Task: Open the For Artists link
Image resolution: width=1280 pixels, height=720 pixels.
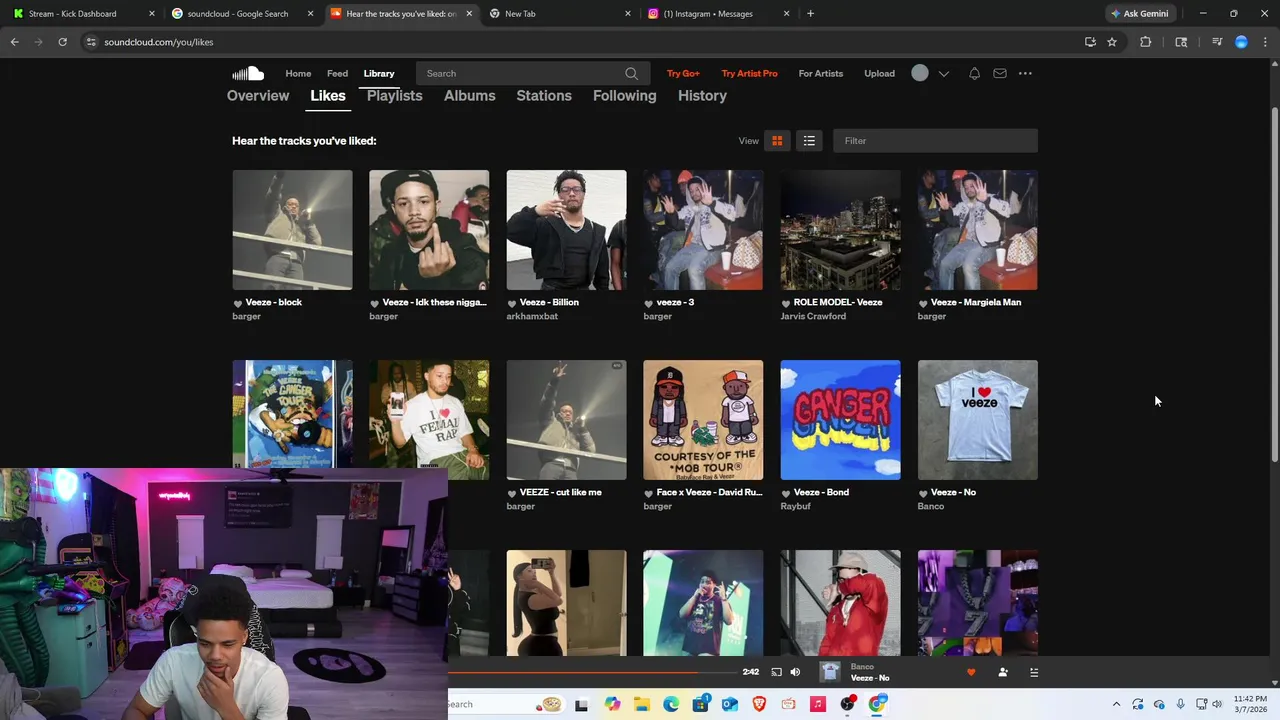Action: 821,73
